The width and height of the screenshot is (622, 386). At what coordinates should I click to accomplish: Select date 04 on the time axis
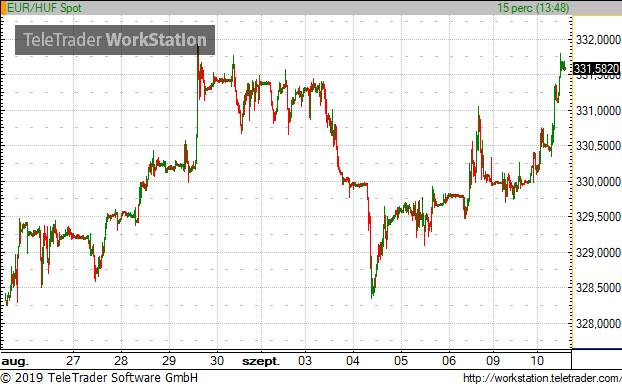353,361
